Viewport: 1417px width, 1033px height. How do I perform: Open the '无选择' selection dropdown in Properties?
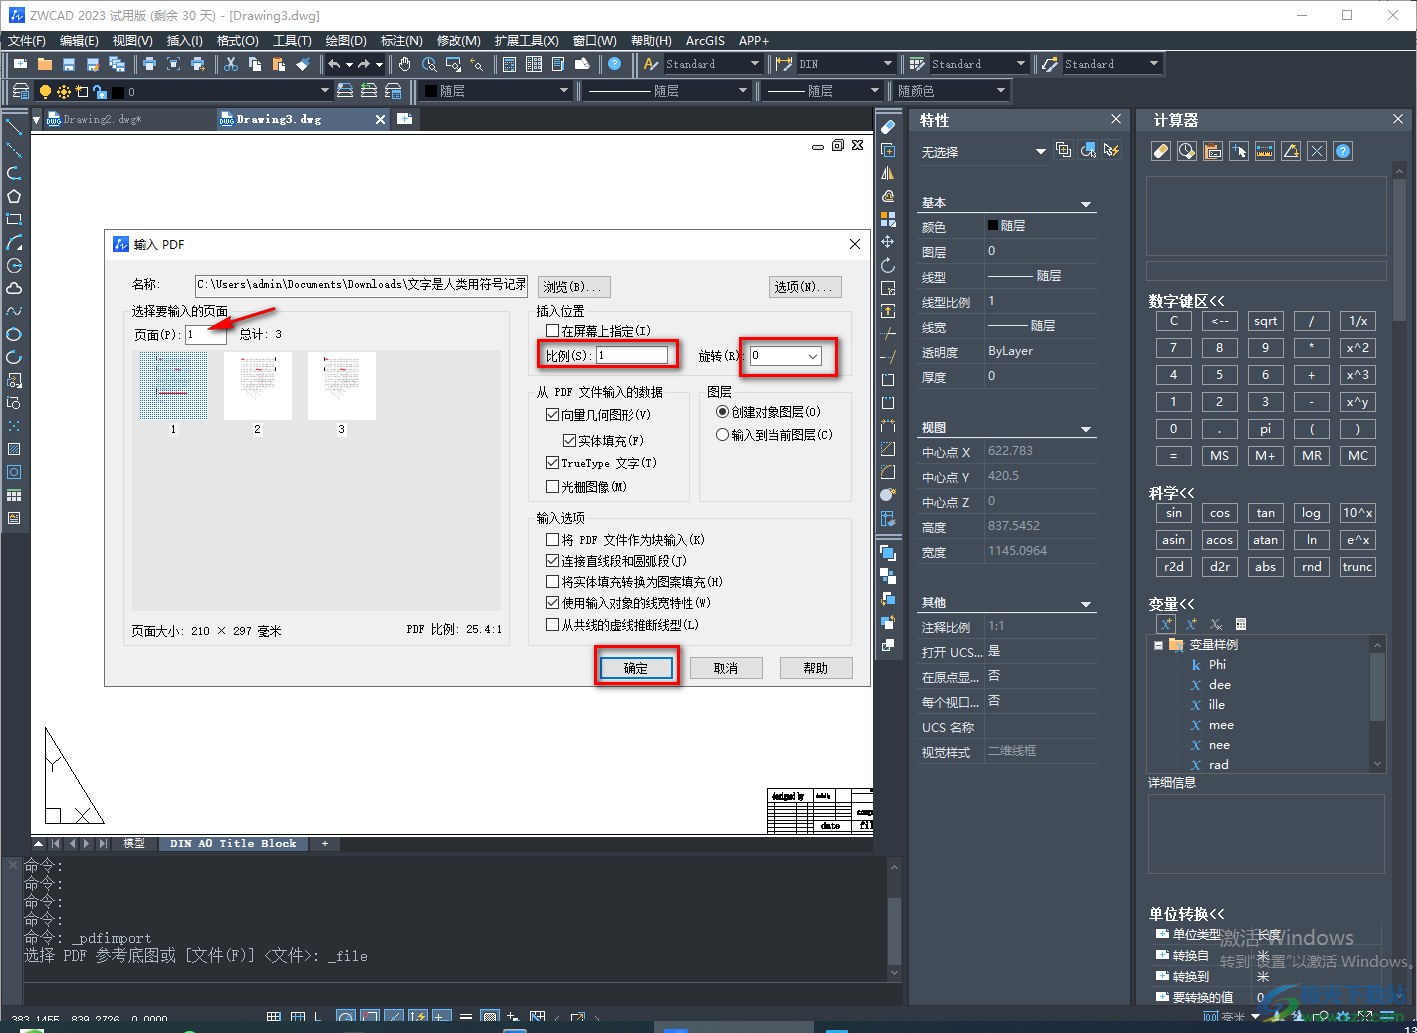pyautogui.click(x=1040, y=152)
